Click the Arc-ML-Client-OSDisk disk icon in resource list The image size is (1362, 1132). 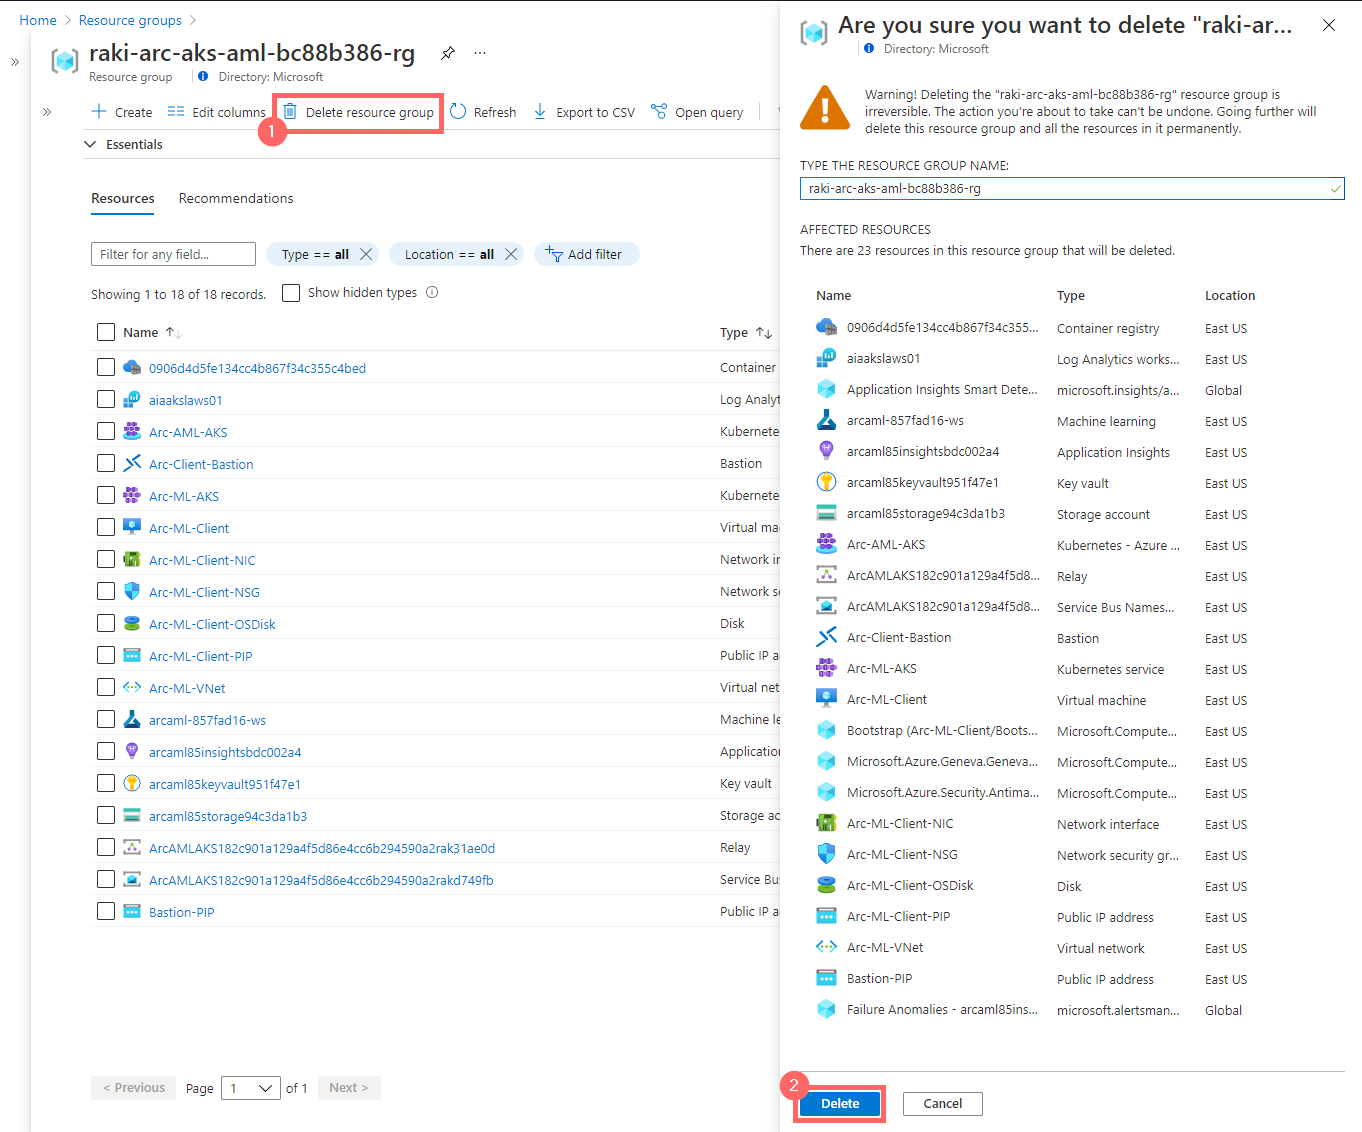coord(132,623)
